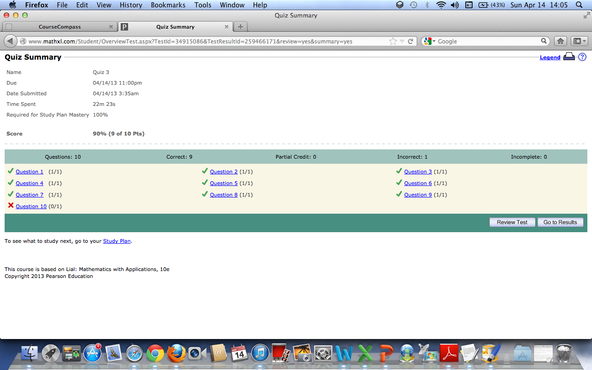Enter full screen with the window arrows icon
The width and height of the screenshot is (592, 370).
pos(586,15)
